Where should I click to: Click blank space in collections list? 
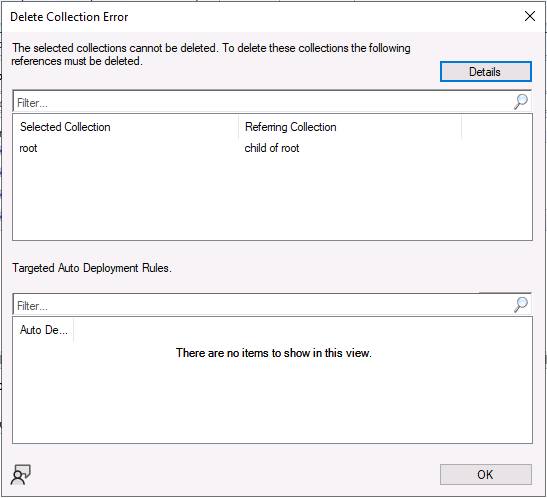coord(272,199)
